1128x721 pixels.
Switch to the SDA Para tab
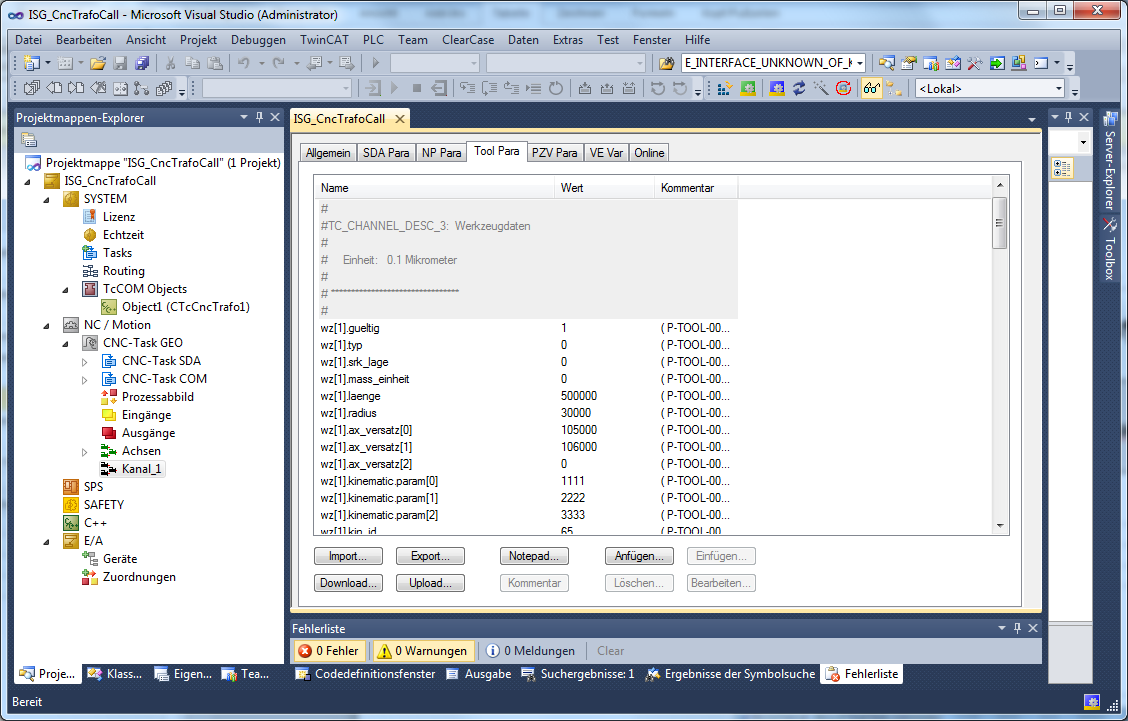pyautogui.click(x=386, y=153)
